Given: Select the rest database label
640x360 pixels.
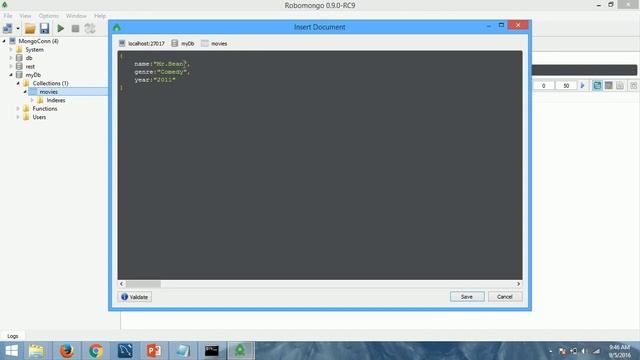Looking at the screenshot, I should (30, 66).
